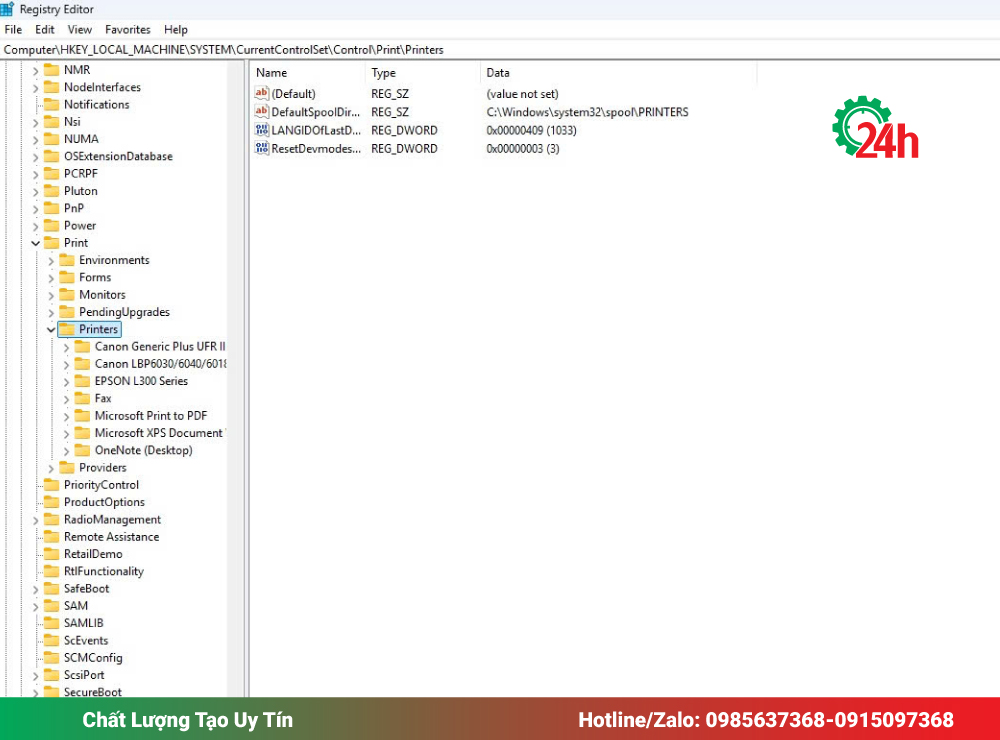The height and width of the screenshot is (740, 1000).
Task: Open the Help menu
Action: coord(175,29)
